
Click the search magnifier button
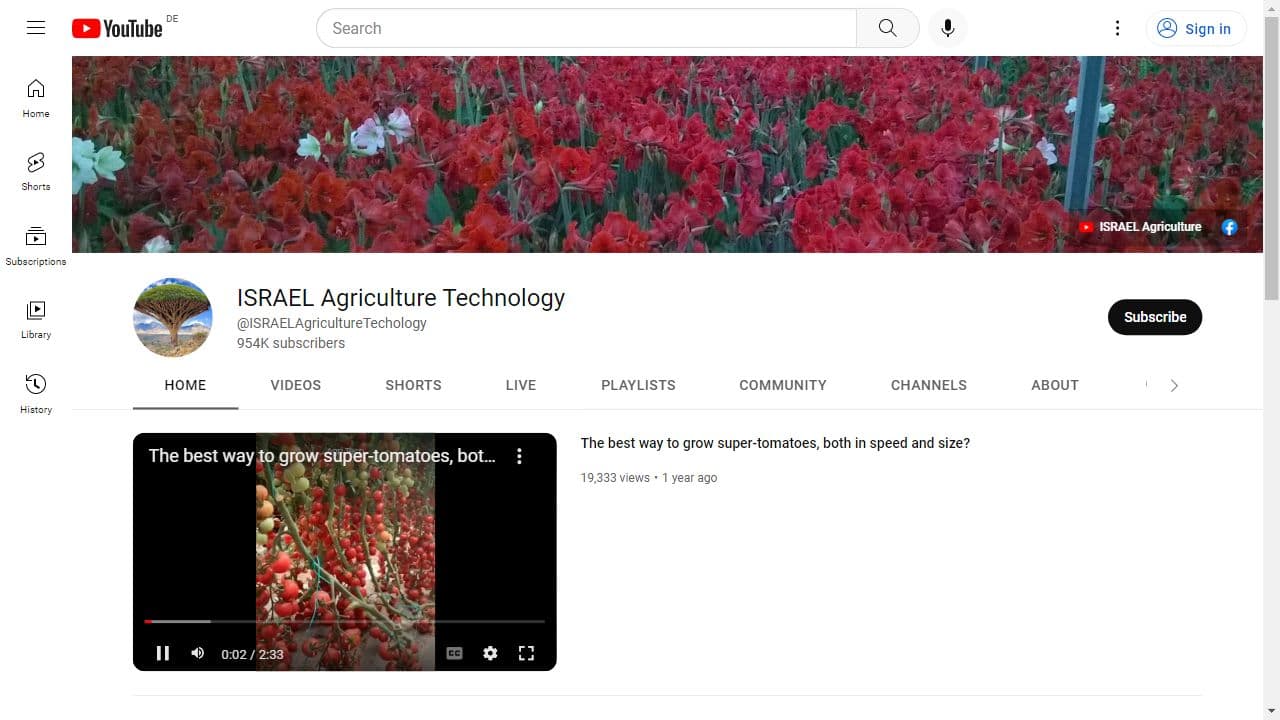887,28
